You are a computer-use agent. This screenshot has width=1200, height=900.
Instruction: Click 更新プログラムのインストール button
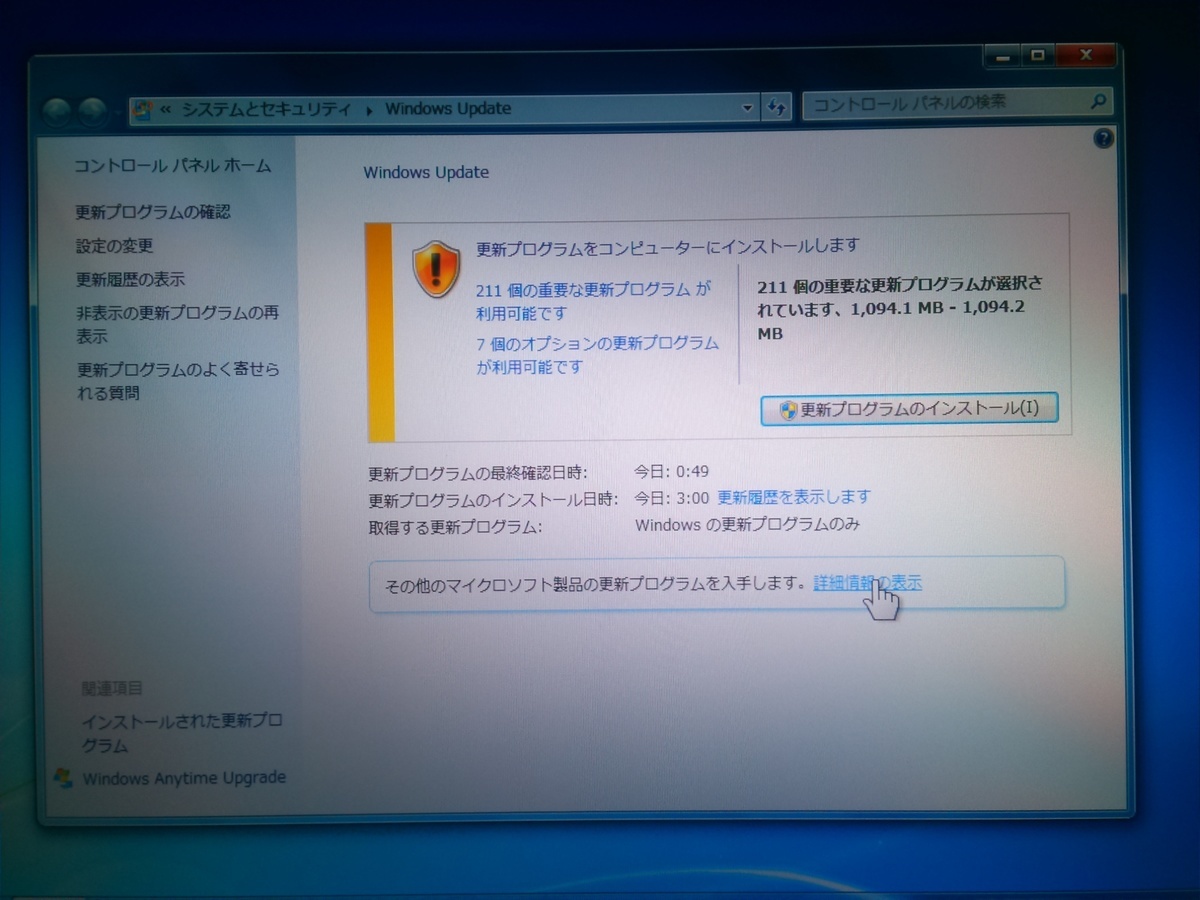pos(909,409)
